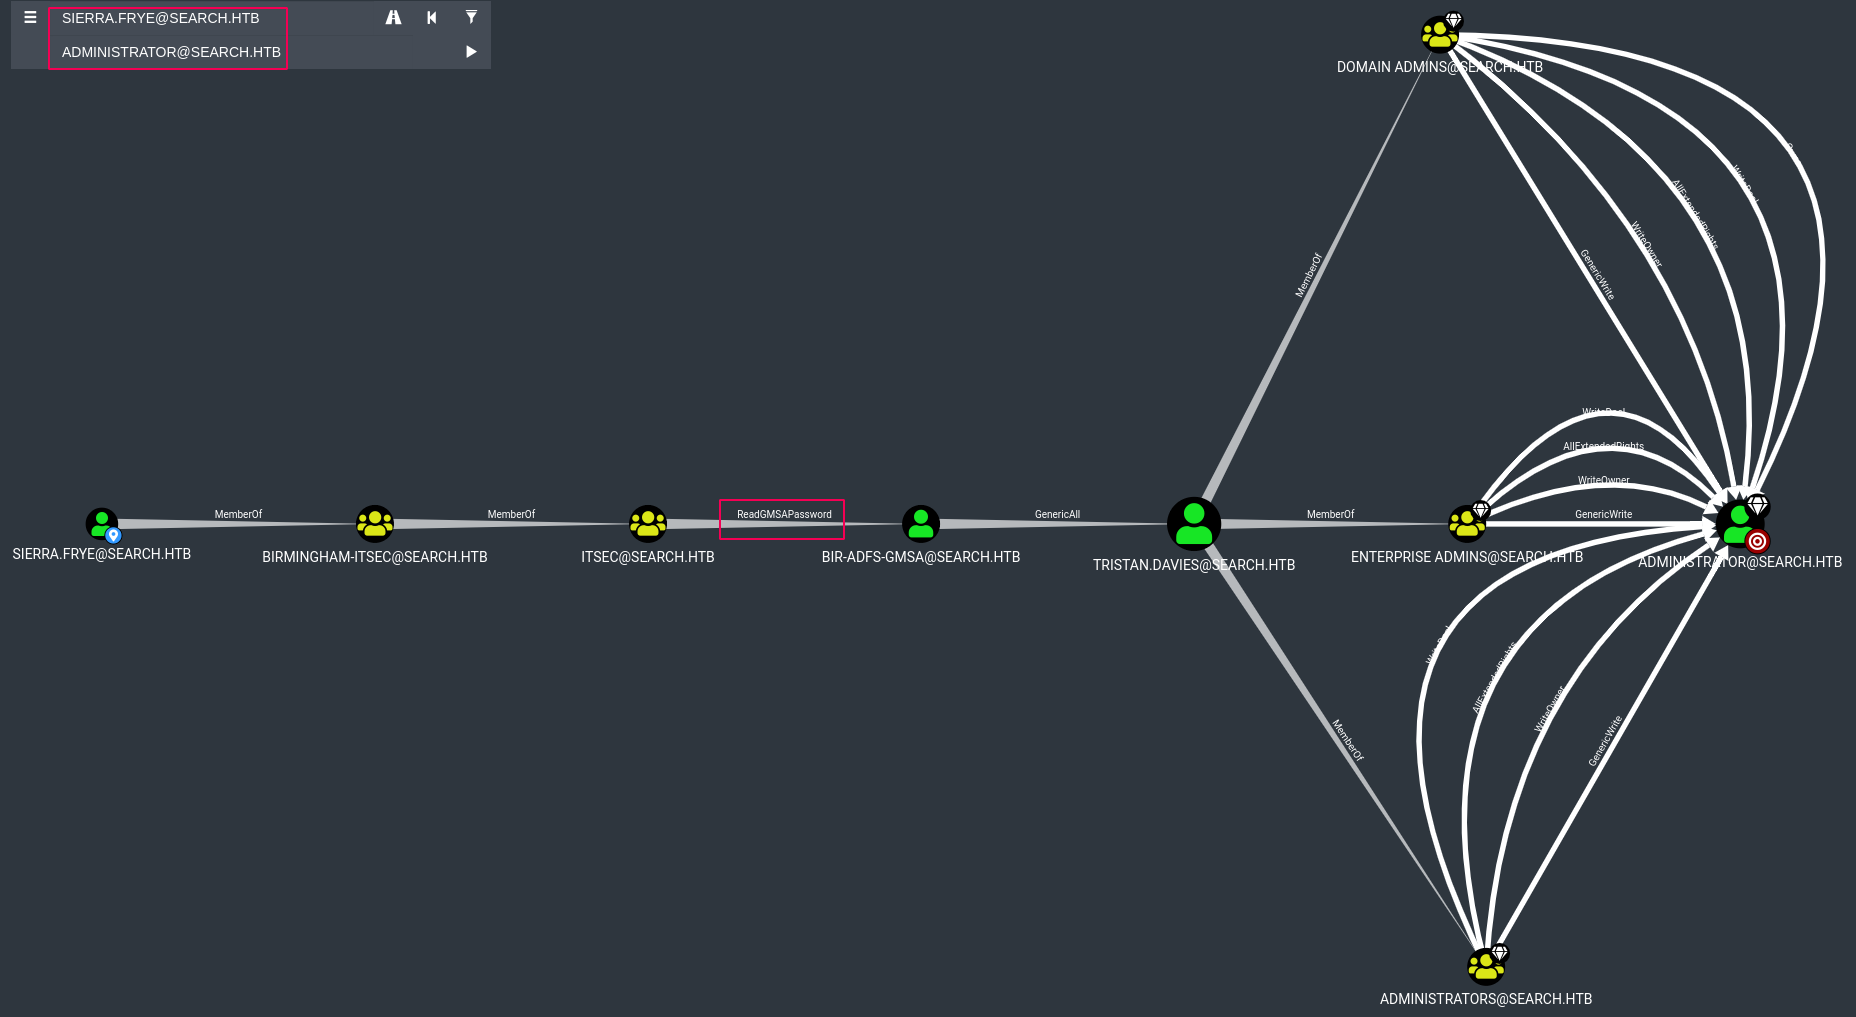
Task: Click the ReadGMSAPassword edge label
Action: pyautogui.click(x=784, y=515)
